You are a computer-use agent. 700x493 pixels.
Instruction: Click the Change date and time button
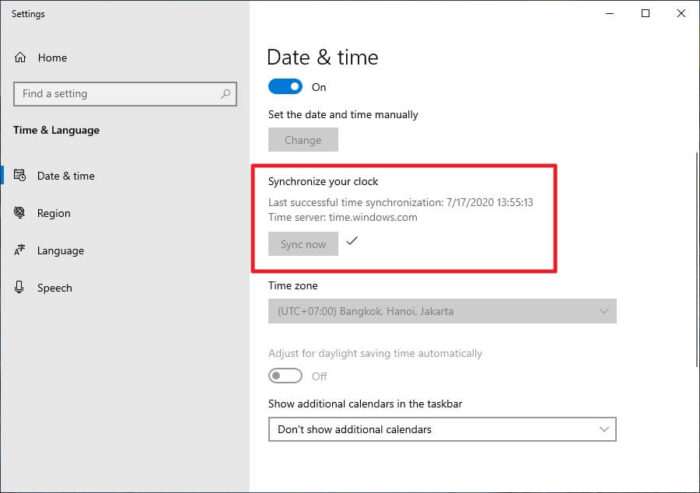(303, 140)
